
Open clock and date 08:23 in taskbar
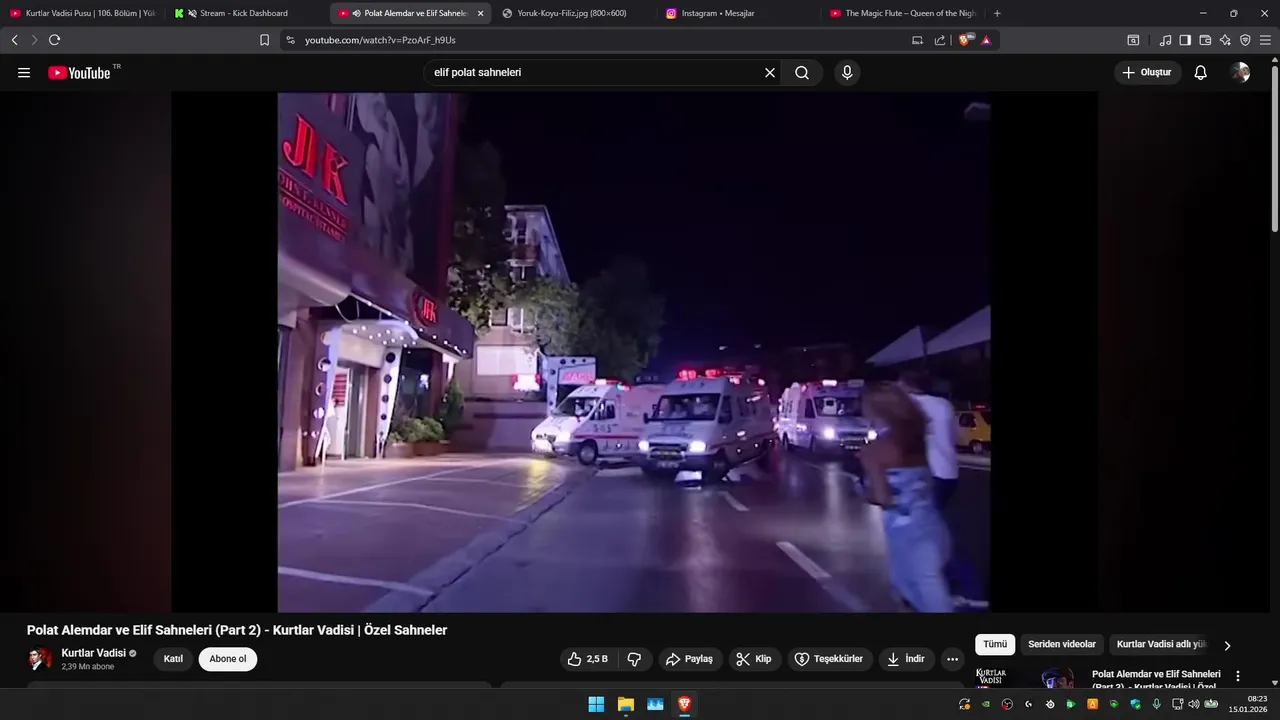click(x=1250, y=704)
